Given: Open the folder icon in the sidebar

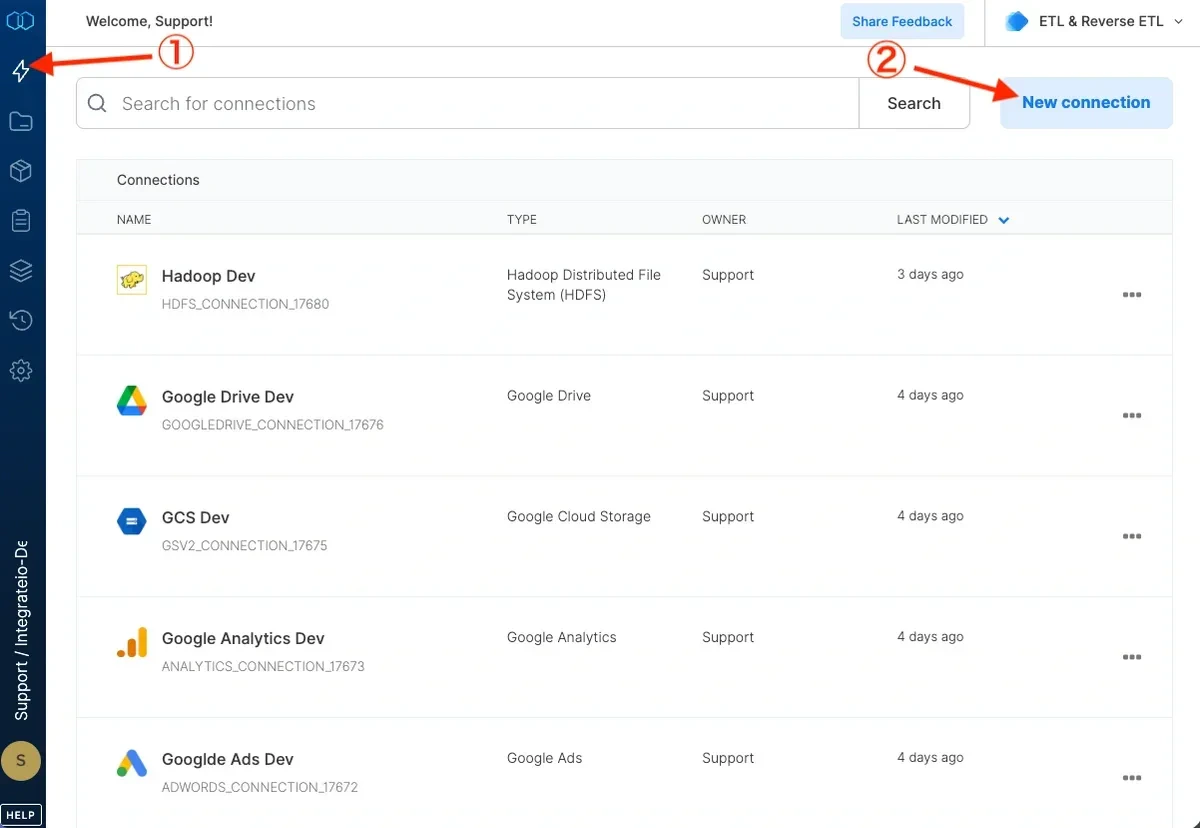Looking at the screenshot, I should pos(21,122).
